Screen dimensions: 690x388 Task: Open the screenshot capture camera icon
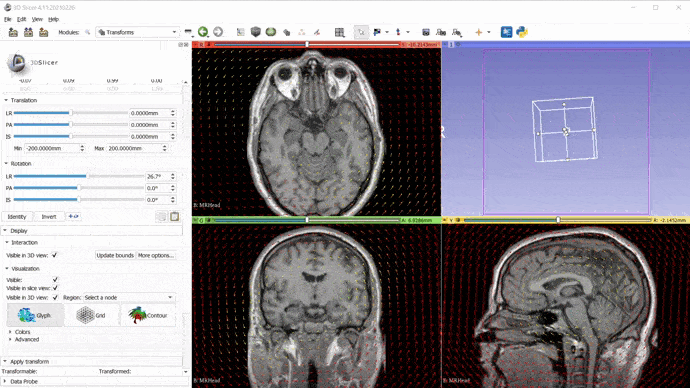426,32
